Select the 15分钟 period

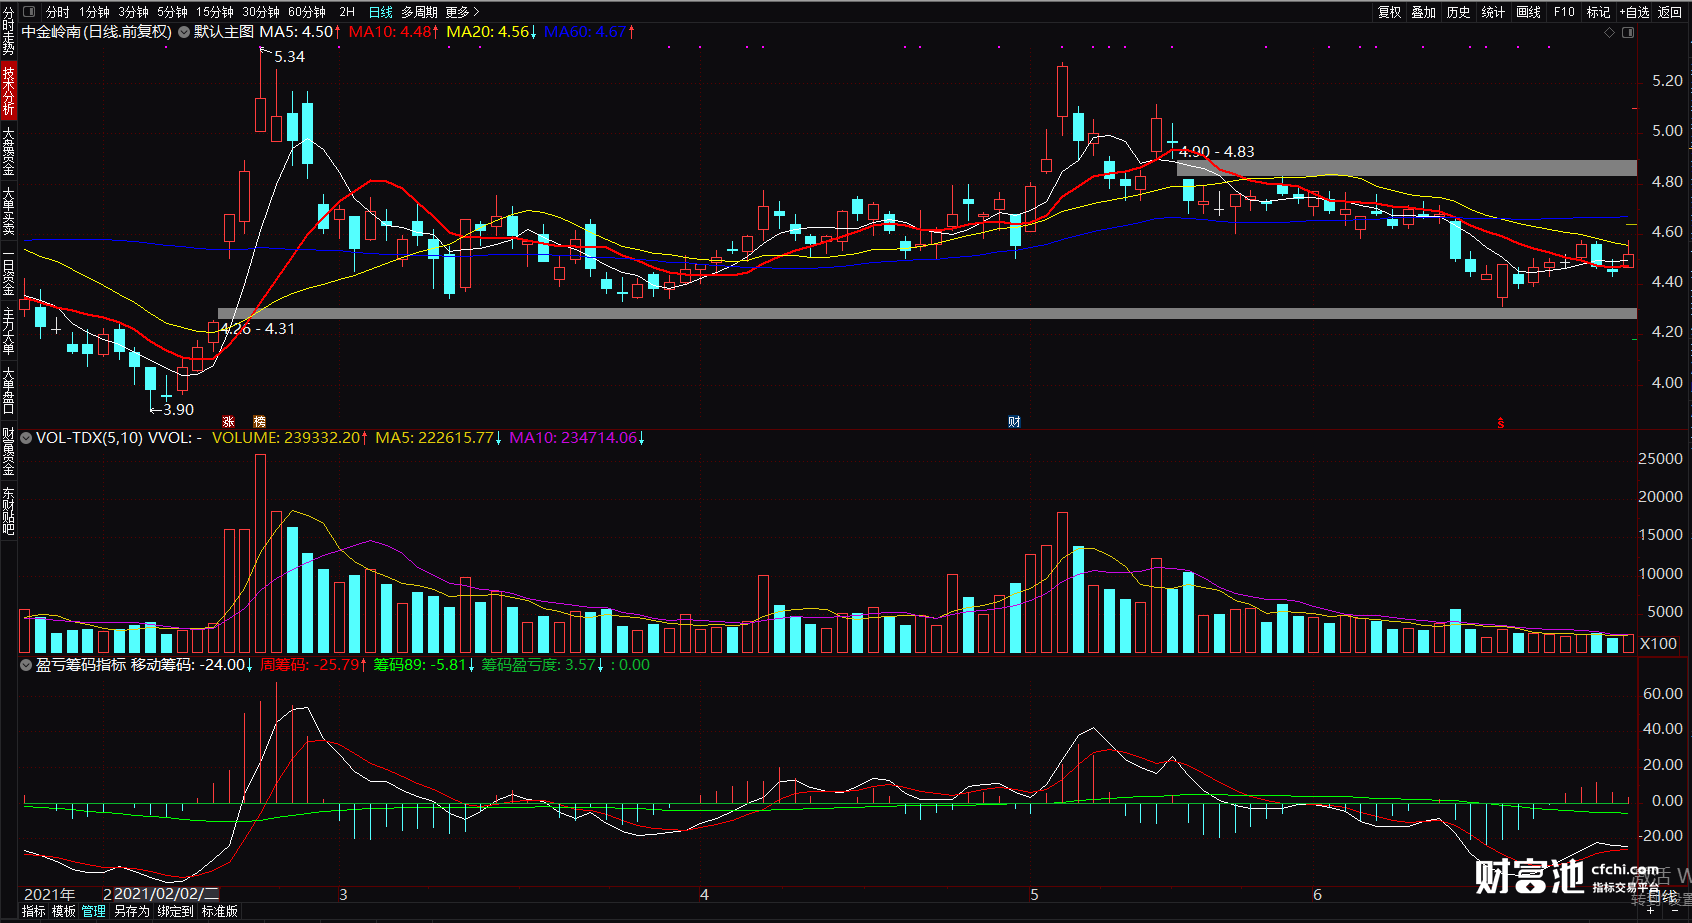(214, 12)
